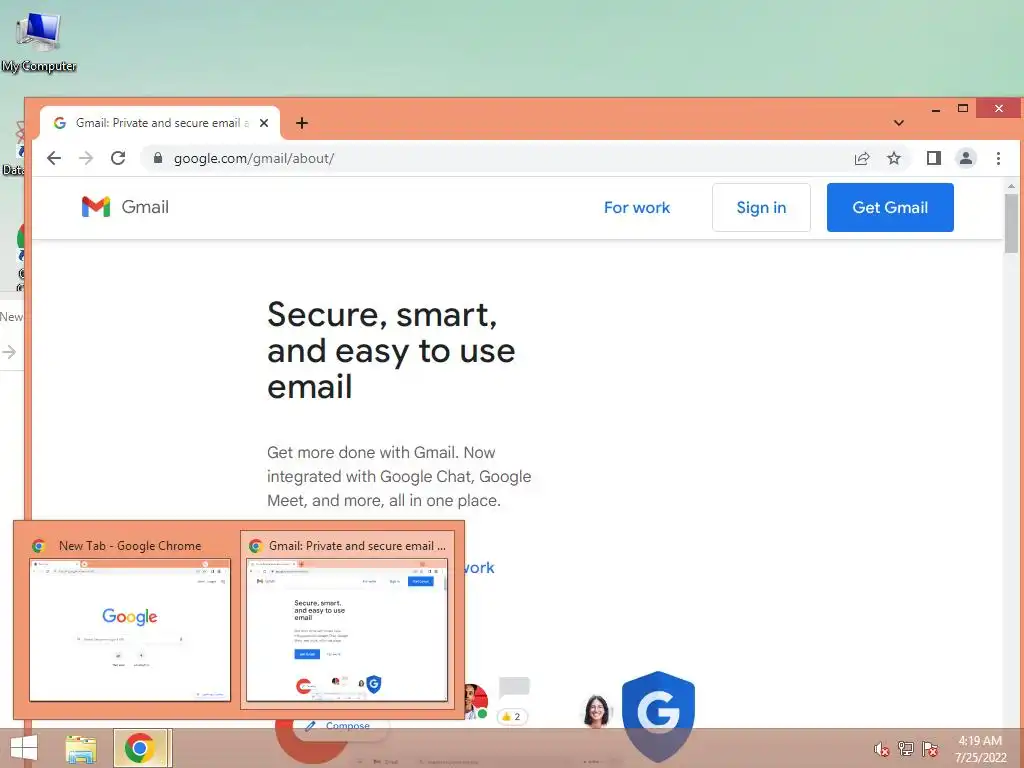Click the "Secure, smart, and easy to use email" heading

(x=391, y=351)
